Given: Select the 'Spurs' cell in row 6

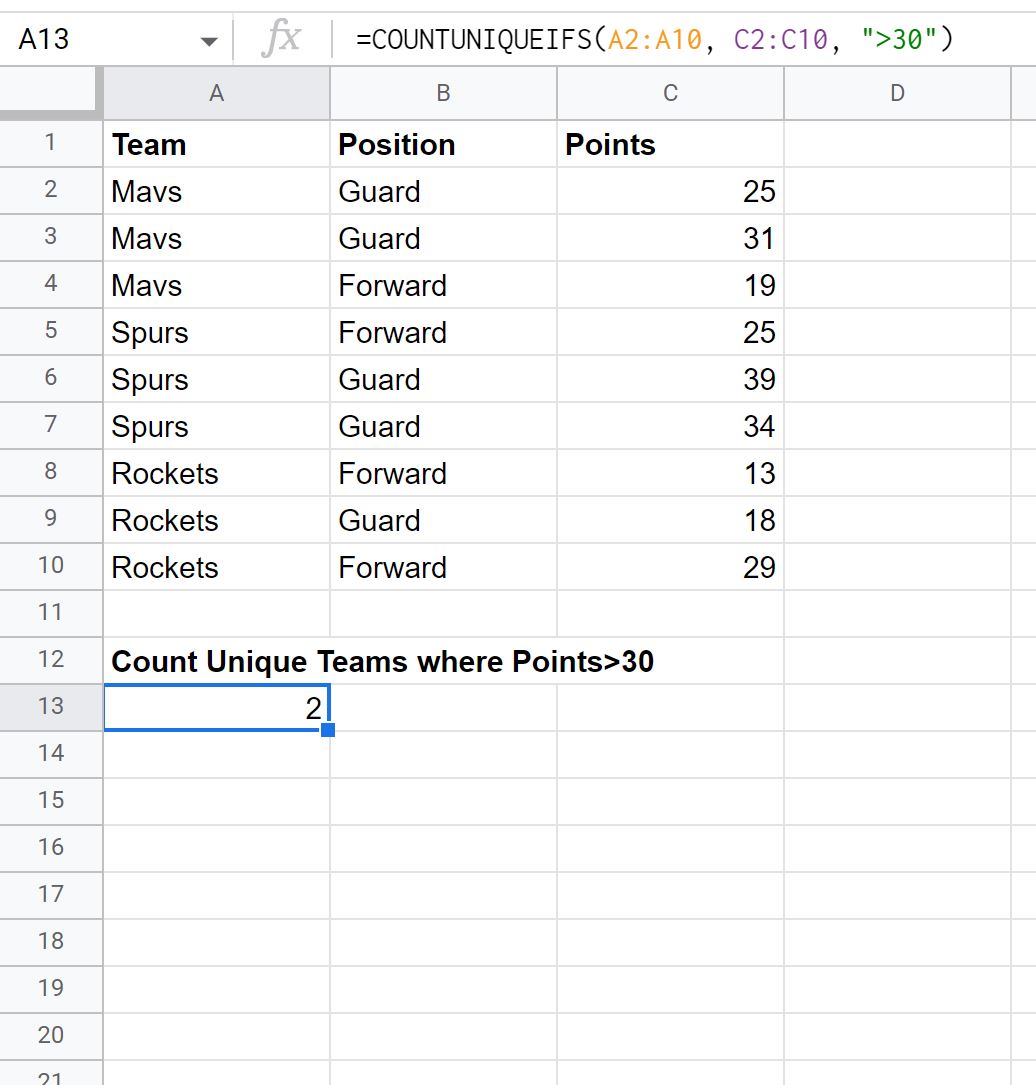Looking at the screenshot, I should click(x=216, y=379).
